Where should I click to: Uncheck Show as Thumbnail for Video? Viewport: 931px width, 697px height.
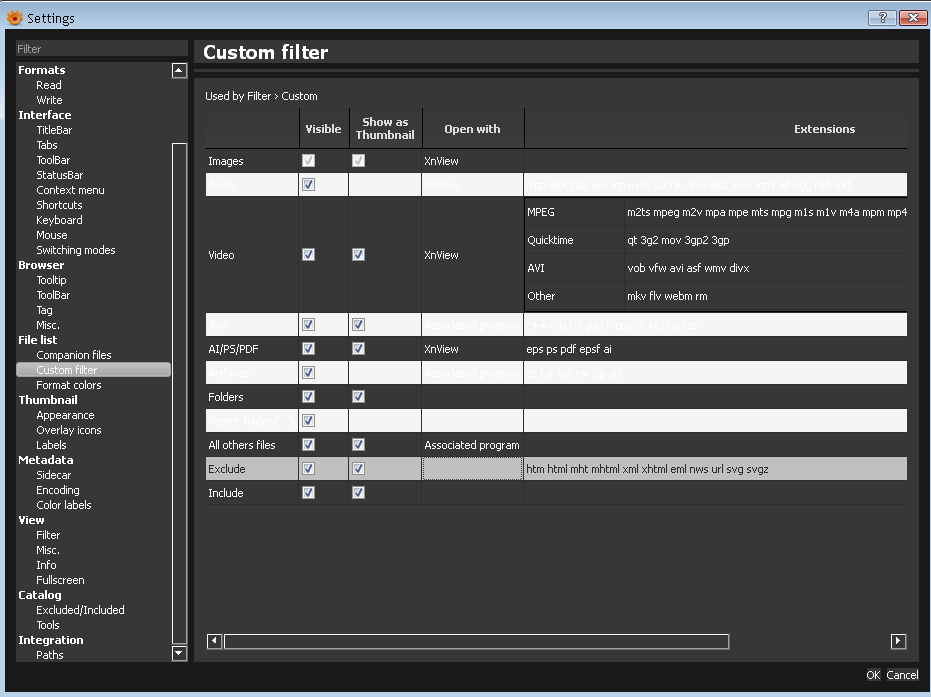pyautogui.click(x=358, y=255)
